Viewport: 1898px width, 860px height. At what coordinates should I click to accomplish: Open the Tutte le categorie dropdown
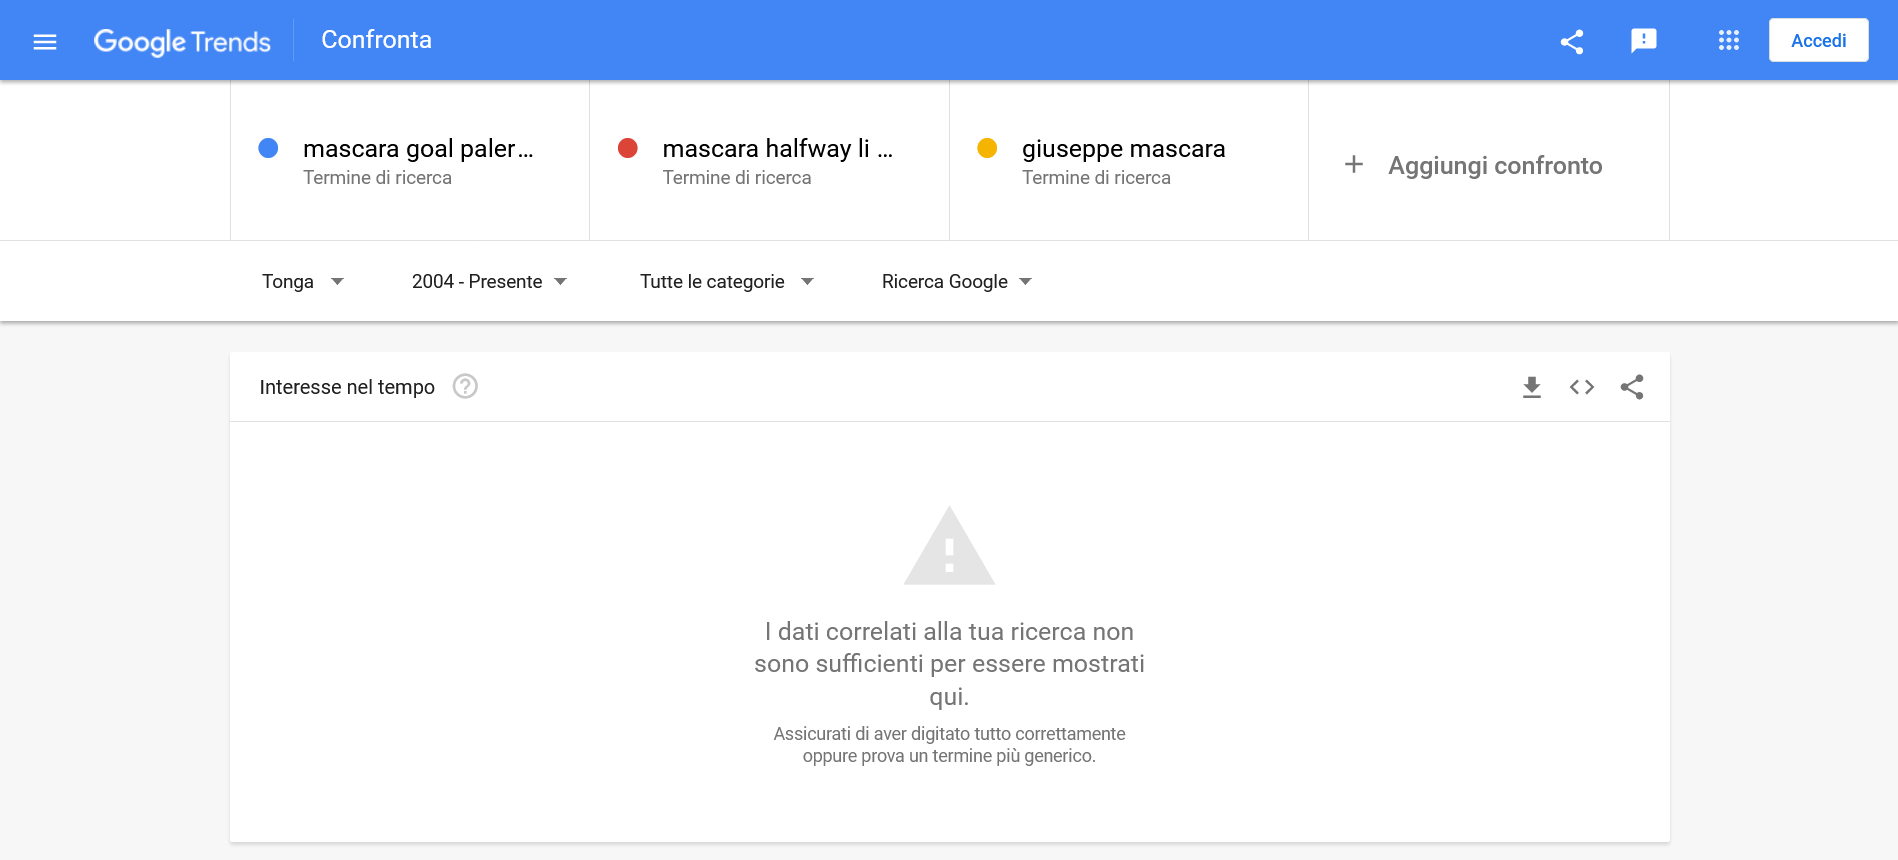727,282
